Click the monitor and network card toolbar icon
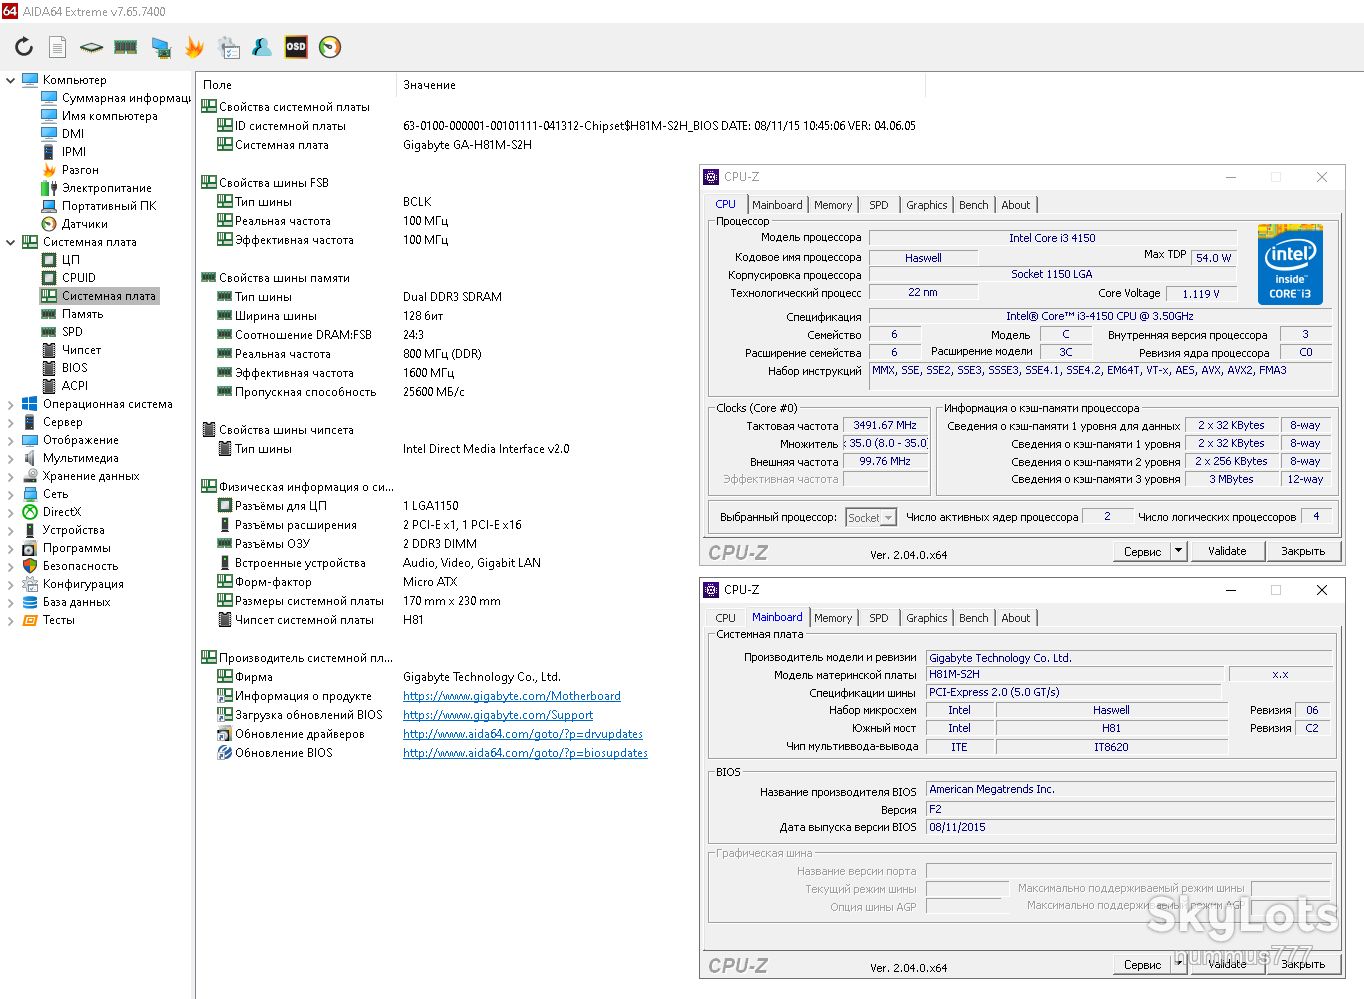1364x999 pixels. [x=160, y=47]
